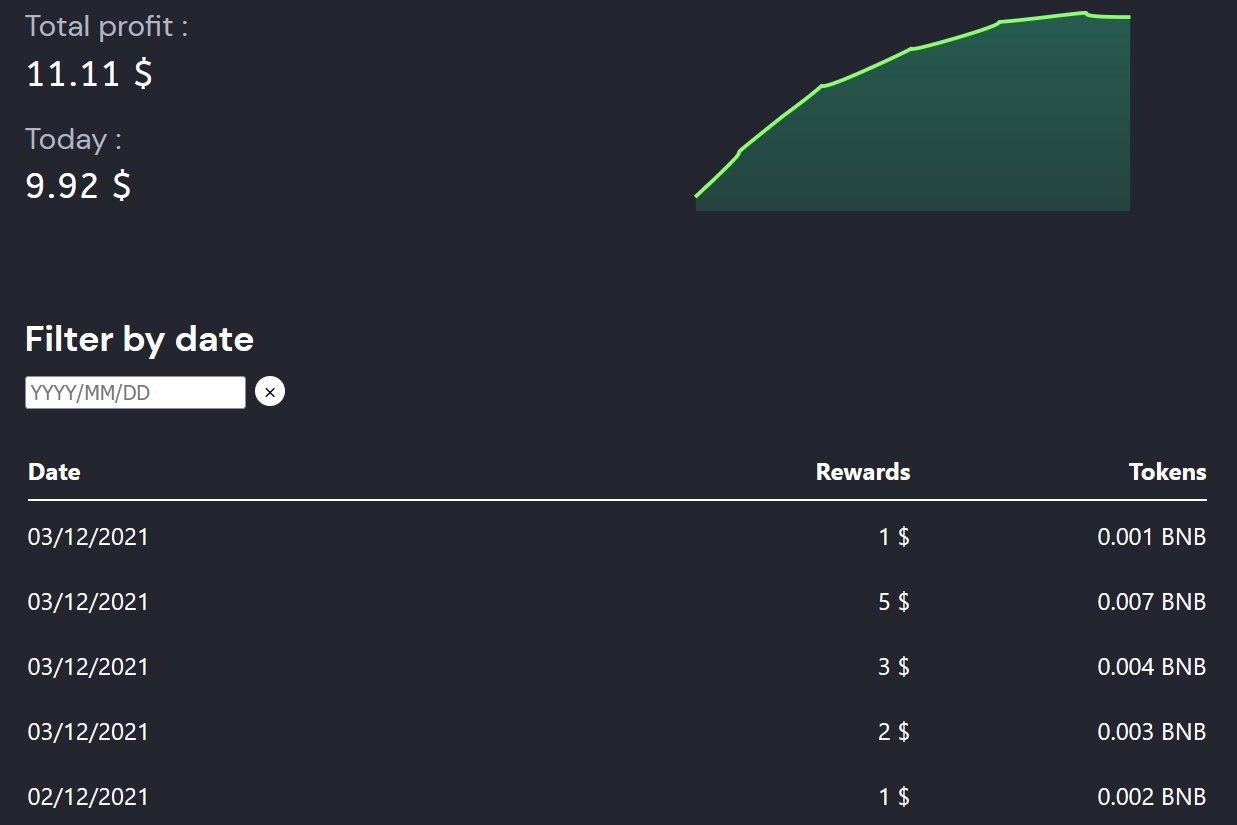Viewport: 1237px width, 825px height.
Task: Select the 0.004 BNB tokens cell
Action: tap(1151, 667)
